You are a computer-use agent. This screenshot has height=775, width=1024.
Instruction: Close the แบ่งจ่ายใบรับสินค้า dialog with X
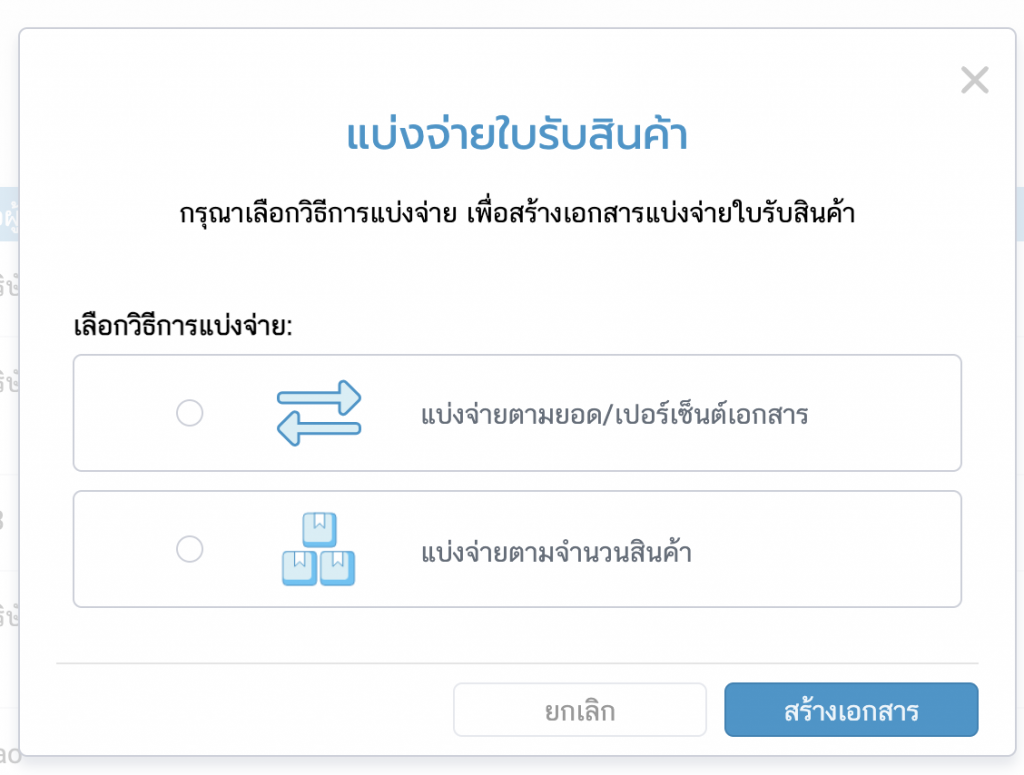[974, 80]
